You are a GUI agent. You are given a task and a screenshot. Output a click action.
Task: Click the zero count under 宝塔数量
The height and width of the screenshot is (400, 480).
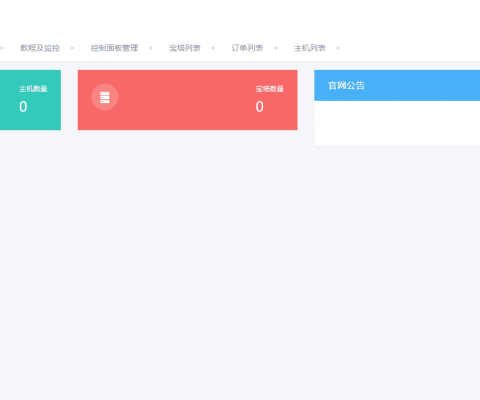(x=260, y=107)
